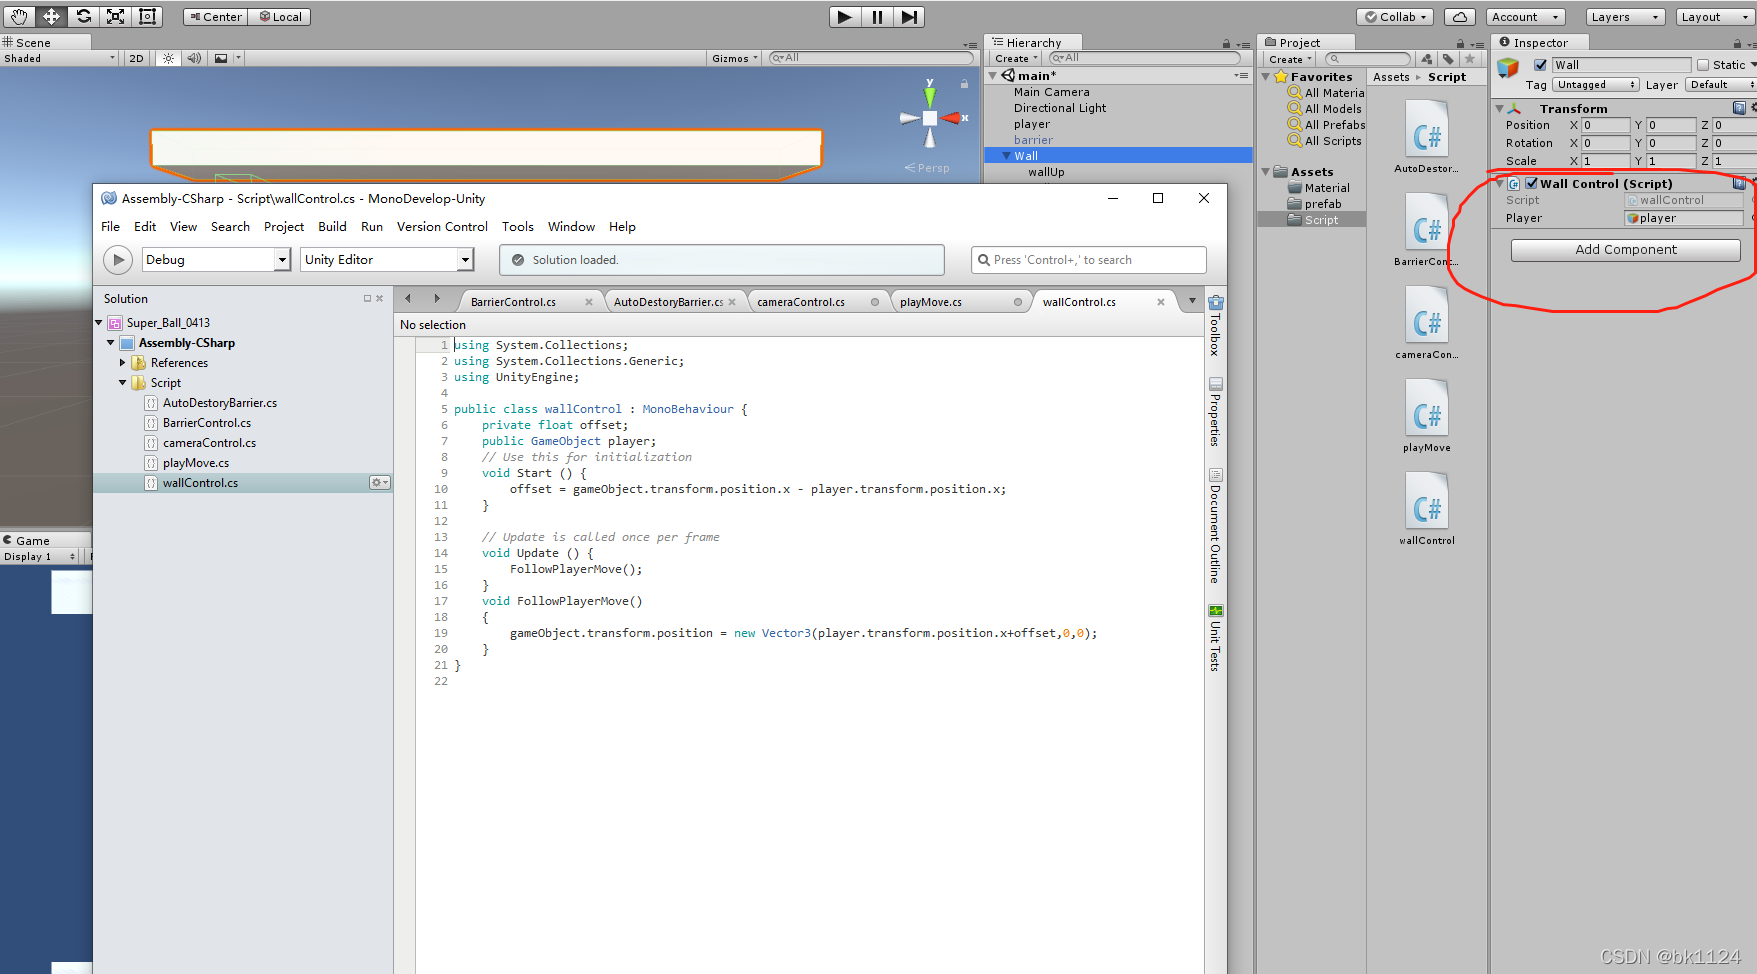1757x974 pixels.
Task: Select the Hand tool in Unity toolbar
Action: pos(19,16)
